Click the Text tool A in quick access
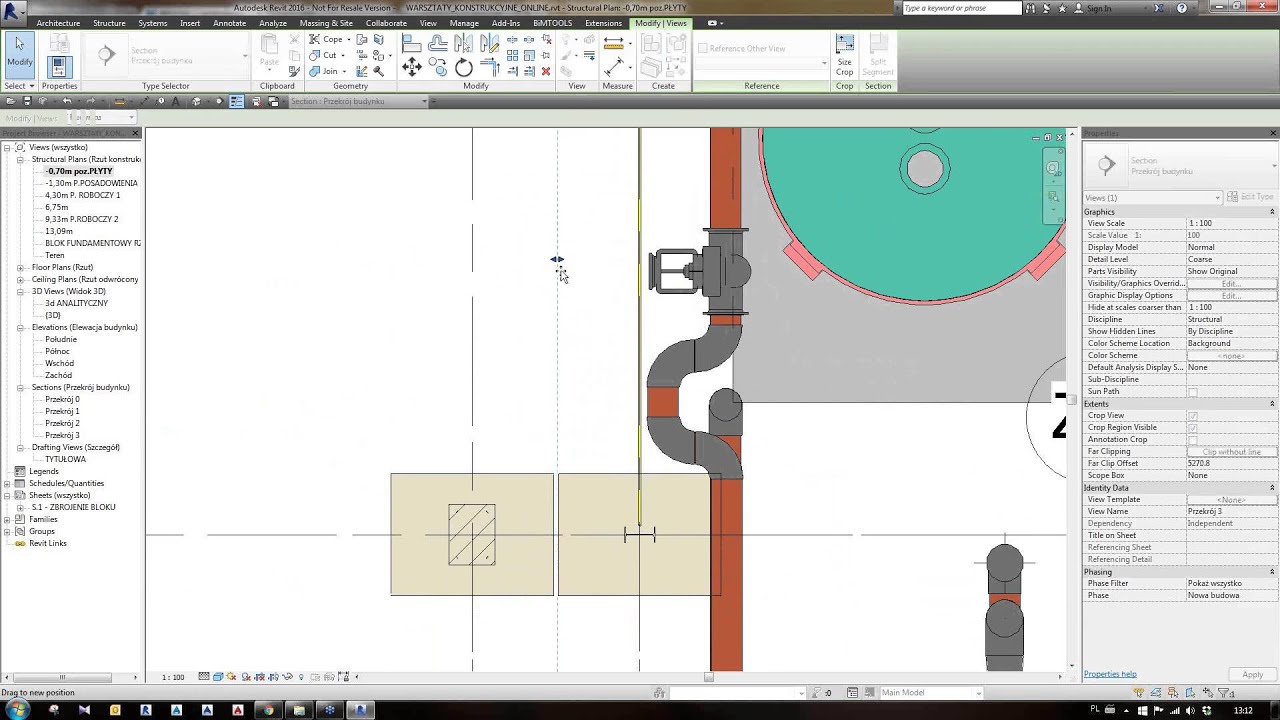The height and width of the screenshot is (720, 1280). [176, 101]
